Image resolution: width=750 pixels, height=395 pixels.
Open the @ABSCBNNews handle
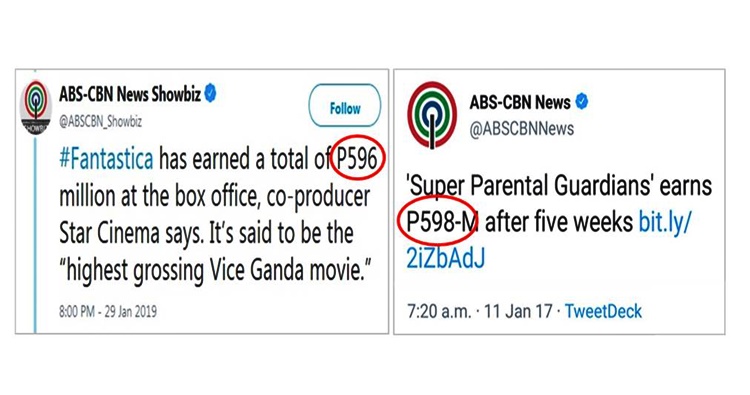[522, 129]
